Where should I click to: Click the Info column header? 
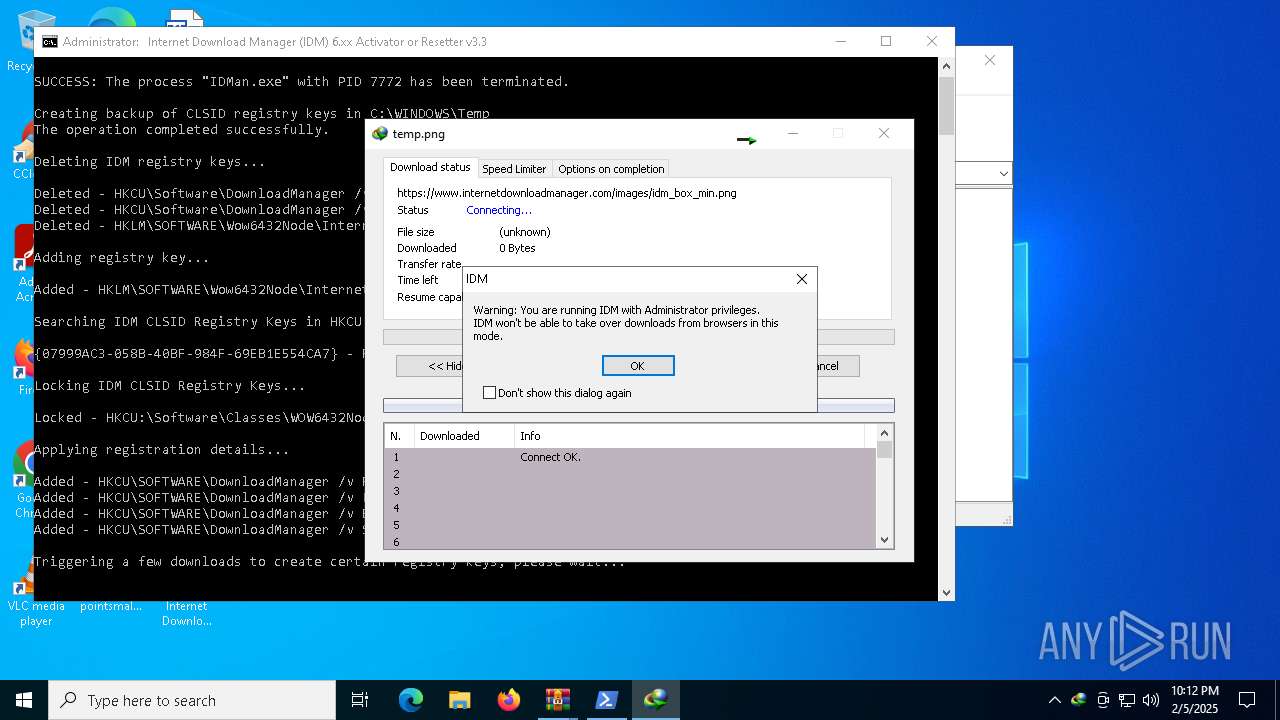(x=690, y=436)
